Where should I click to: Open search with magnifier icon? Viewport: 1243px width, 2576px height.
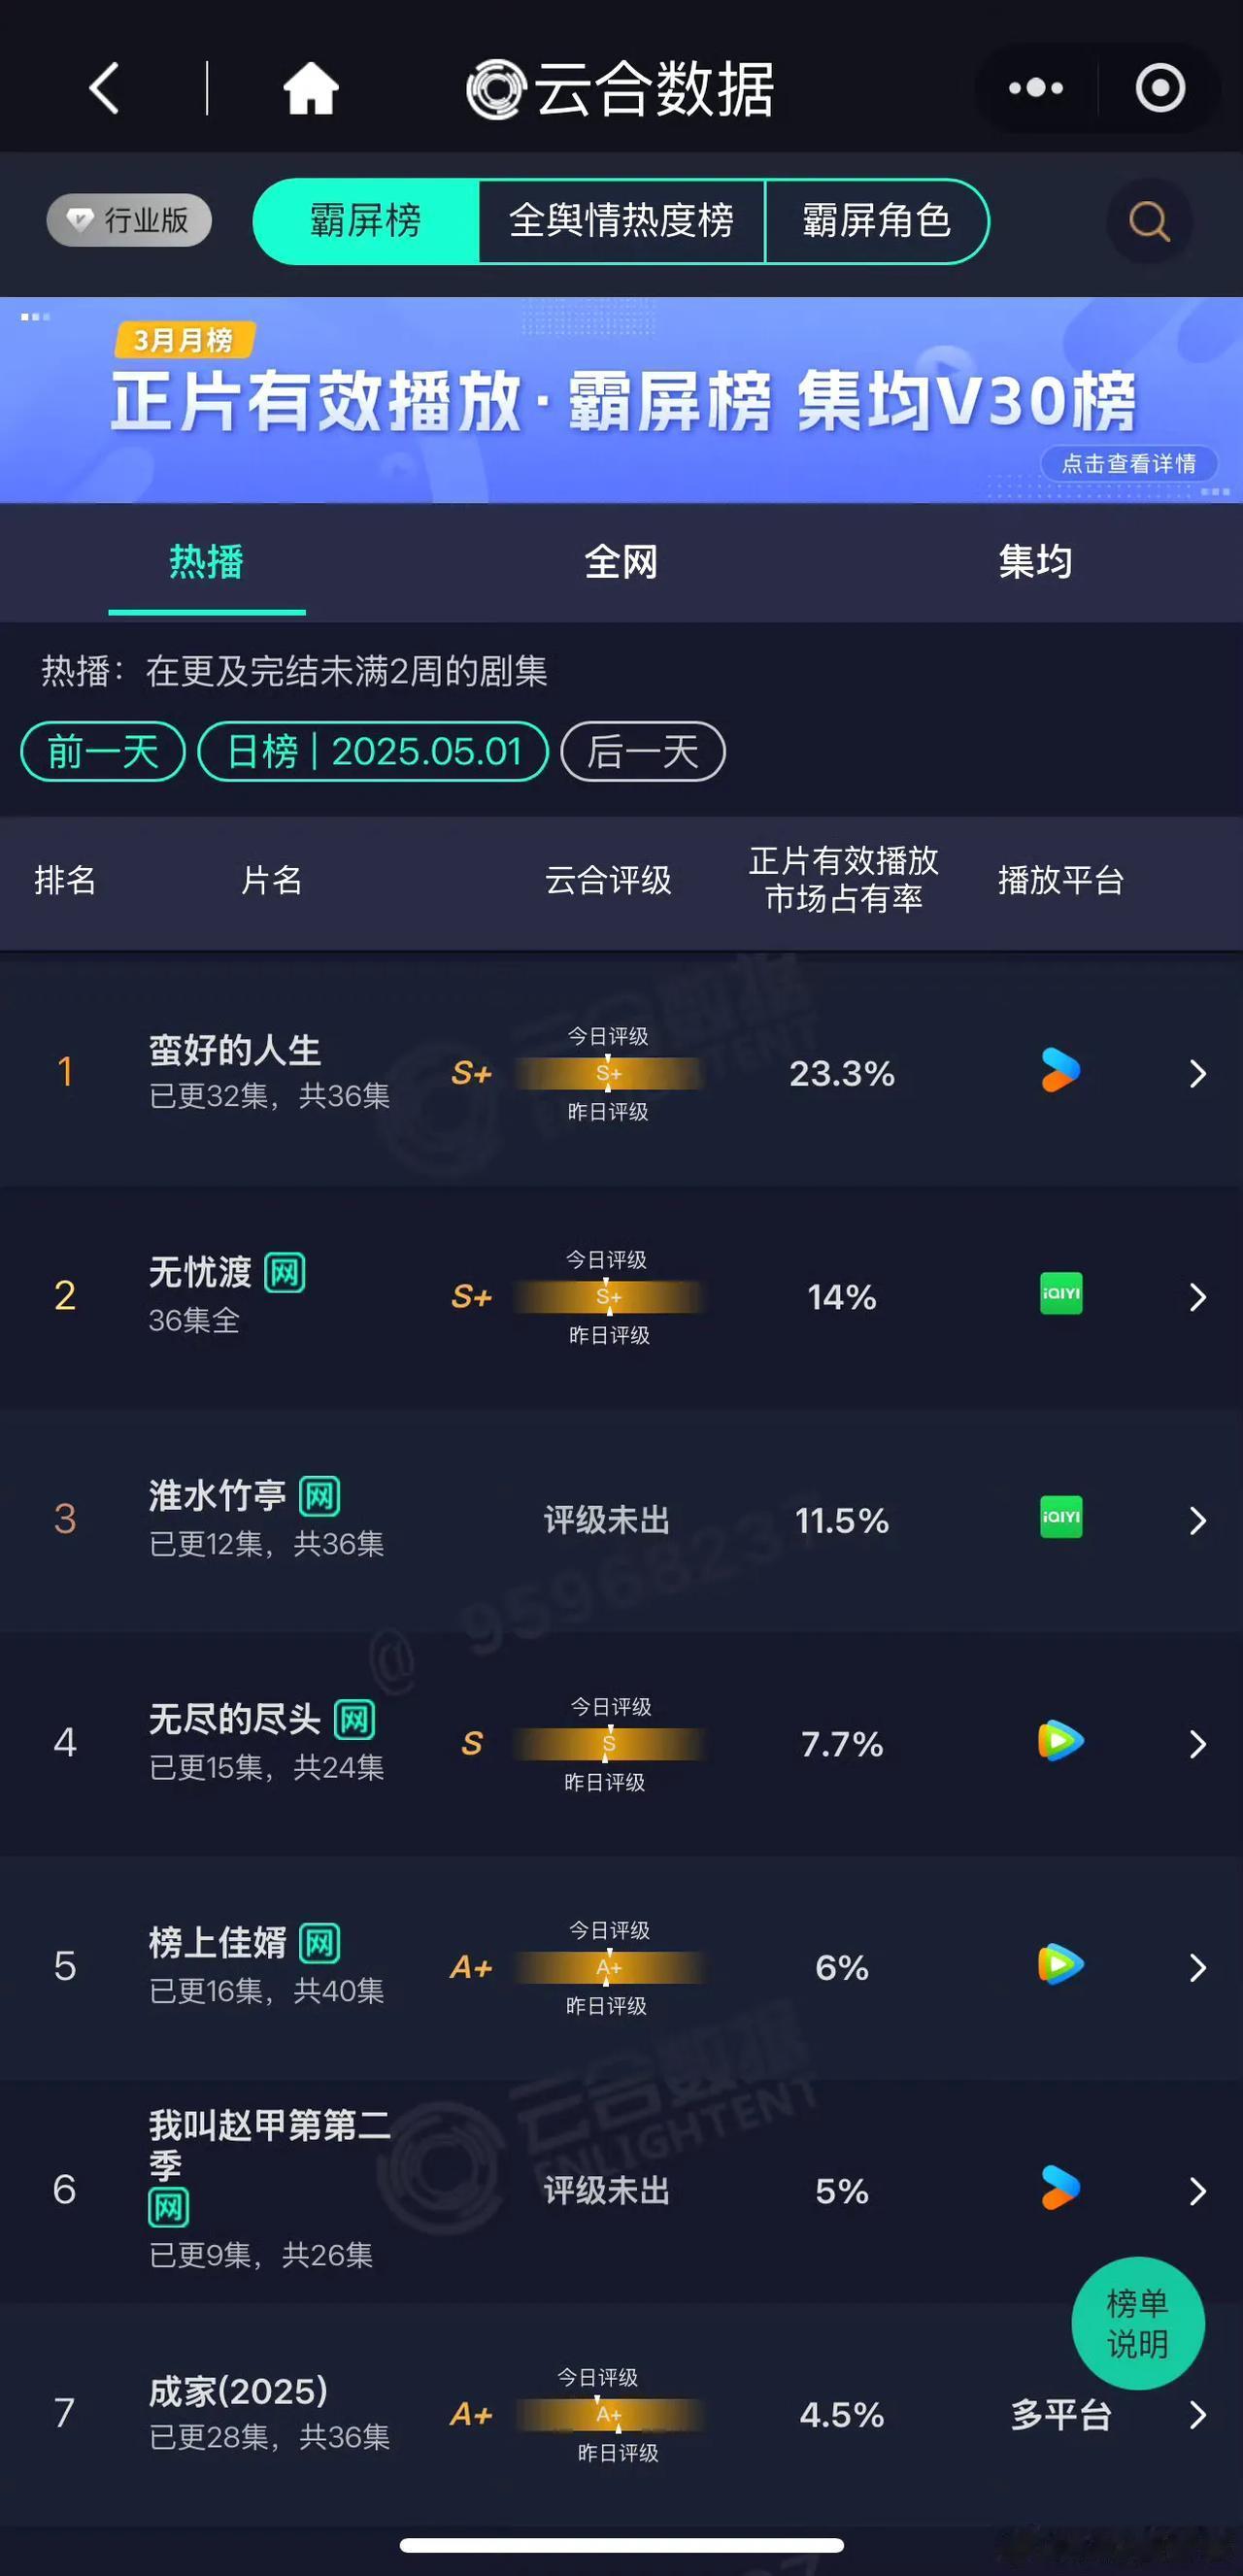pyautogui.click(x=1149, y=221)
